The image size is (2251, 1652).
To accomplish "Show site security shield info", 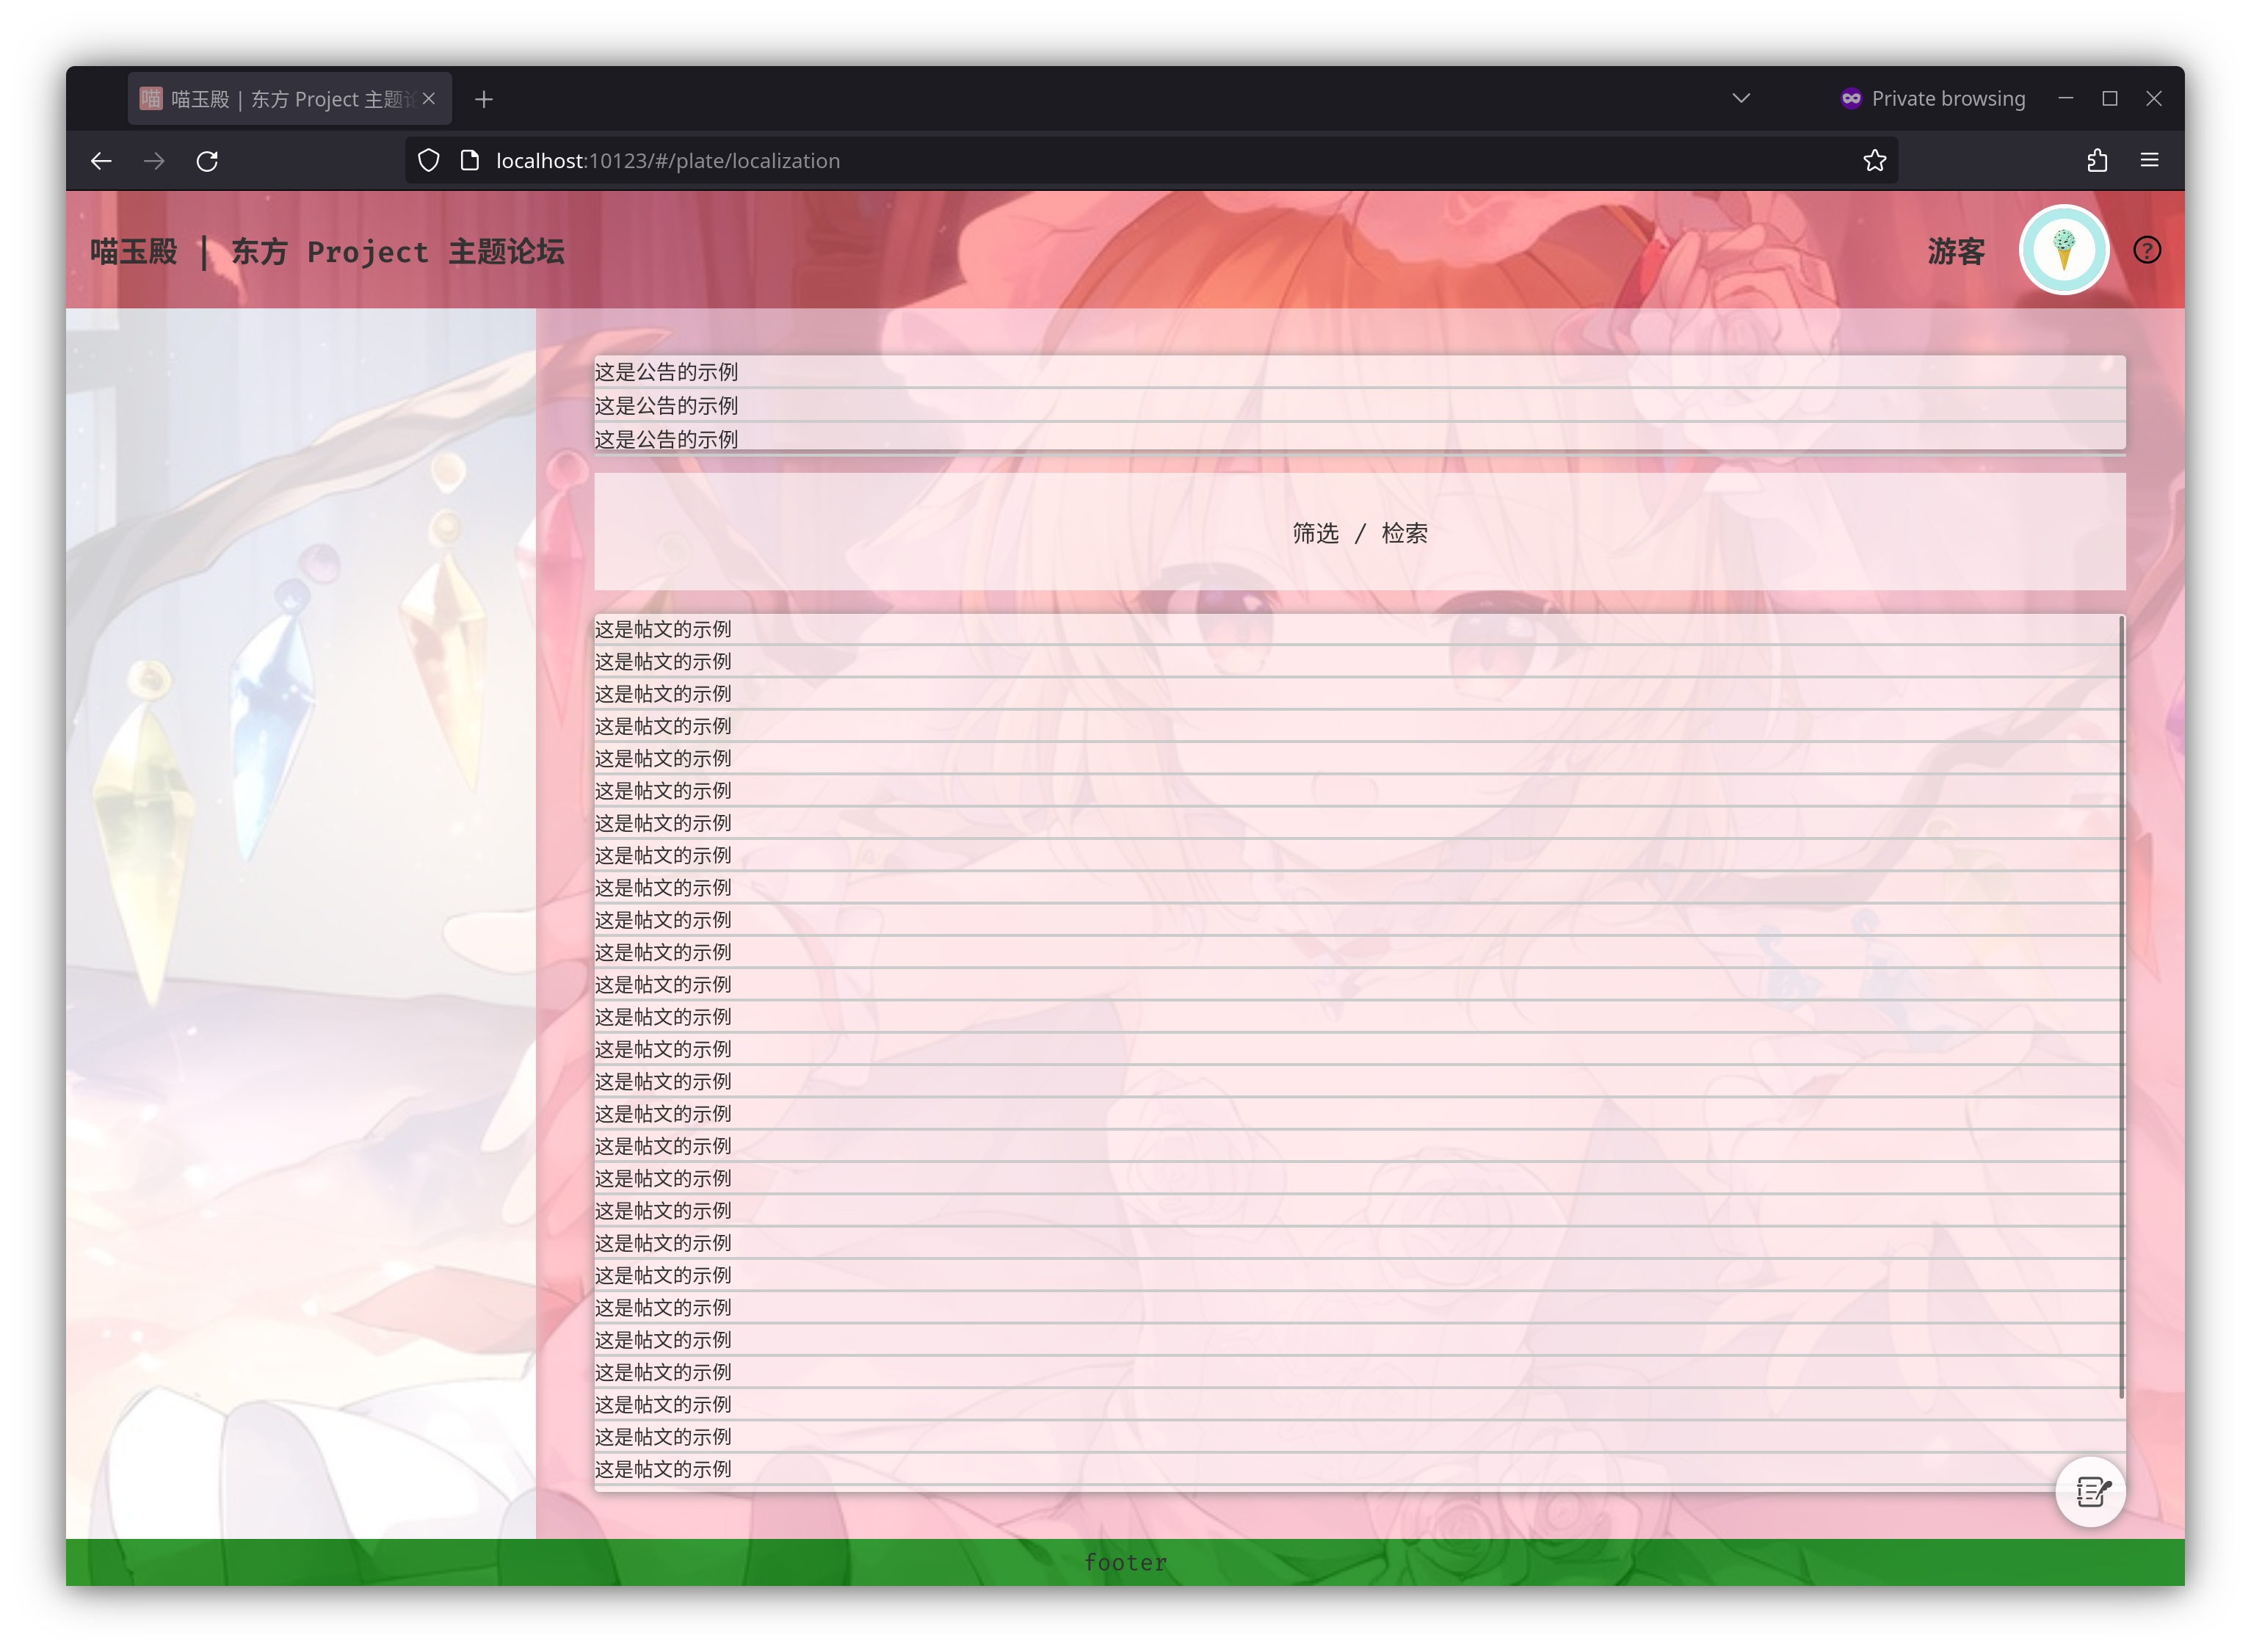I will [429, 161].
